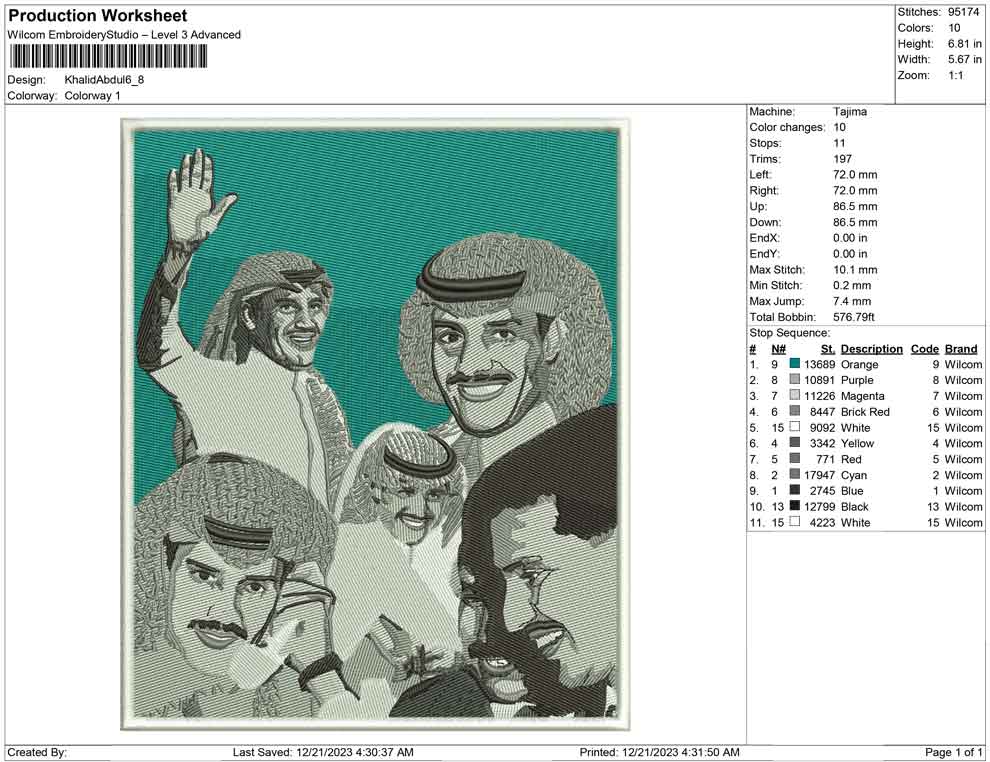Viewport: 990px width, 762px height.
Task: Click the Cyan thread color swatch
Action: pyautogui.click(x=794, y=475)
